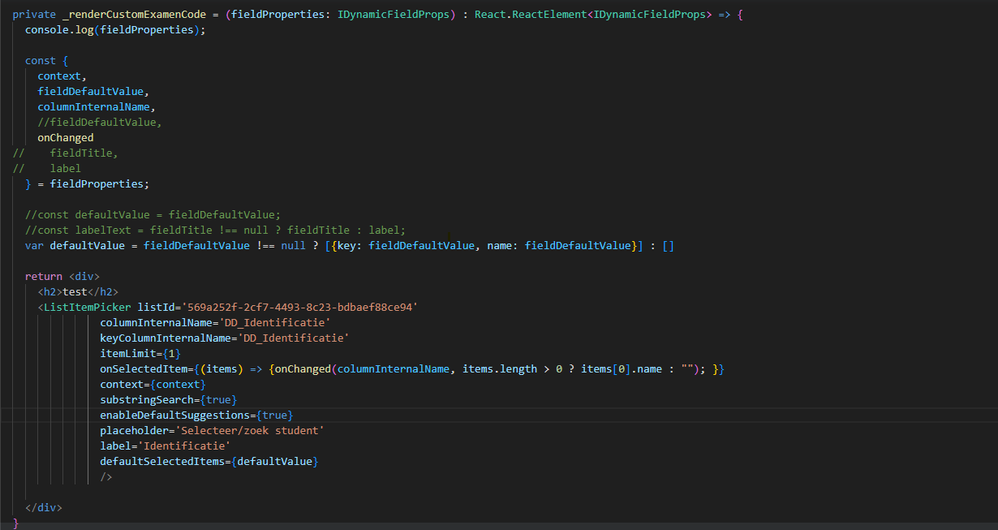Click the substringSearch={true} attribute
Image resolution: width=998 pixels, height=530 pixels.
(168, 400)
